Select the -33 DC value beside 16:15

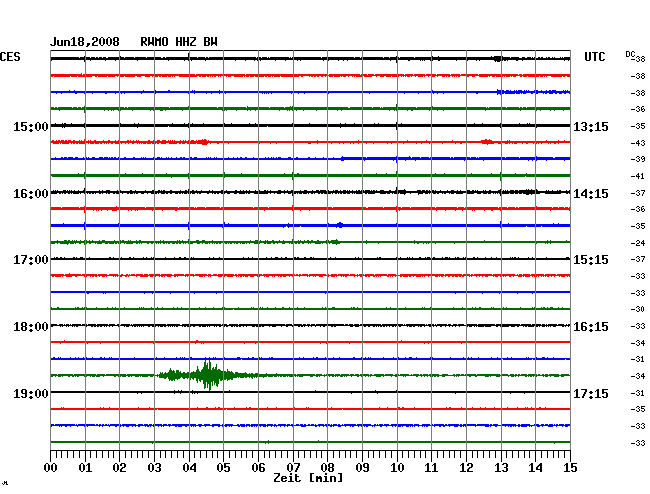click(638, 326)
